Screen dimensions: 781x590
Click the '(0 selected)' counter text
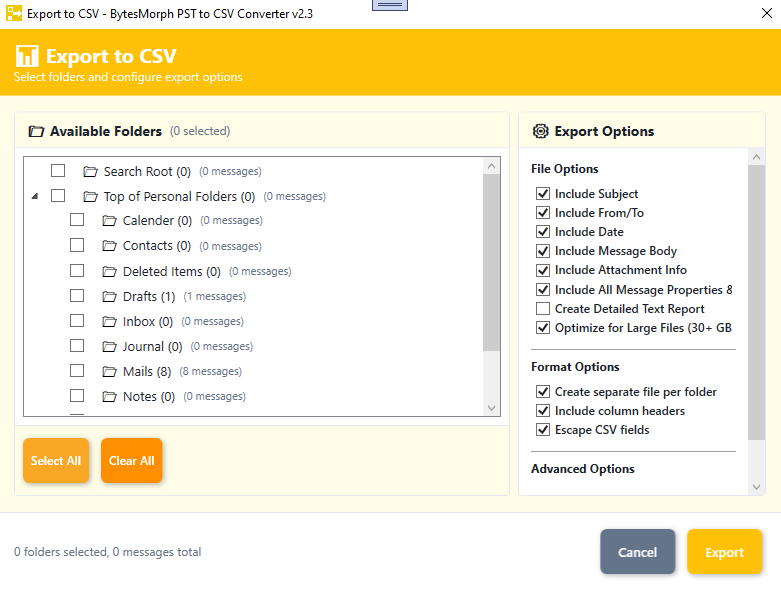coord(200,131)
